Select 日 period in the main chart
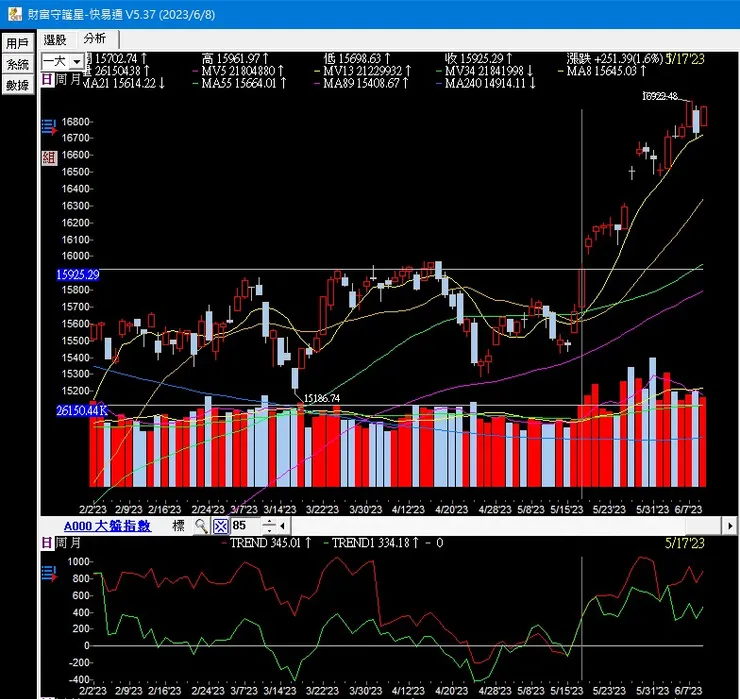740x699 pixels. coord(47,79)
